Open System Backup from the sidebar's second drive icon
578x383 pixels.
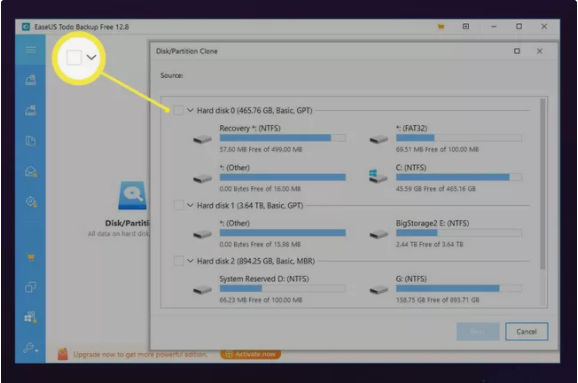pos(31,110)
